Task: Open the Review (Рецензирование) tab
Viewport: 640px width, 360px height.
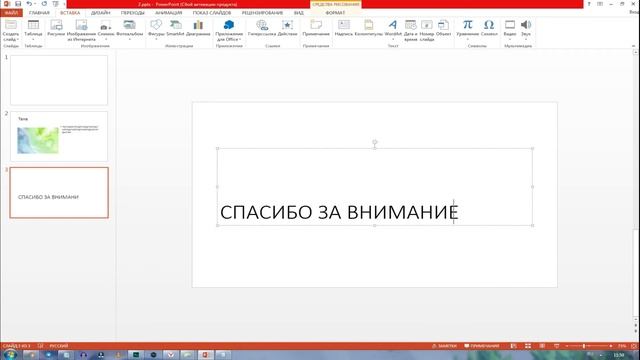Action: [262, 13]
